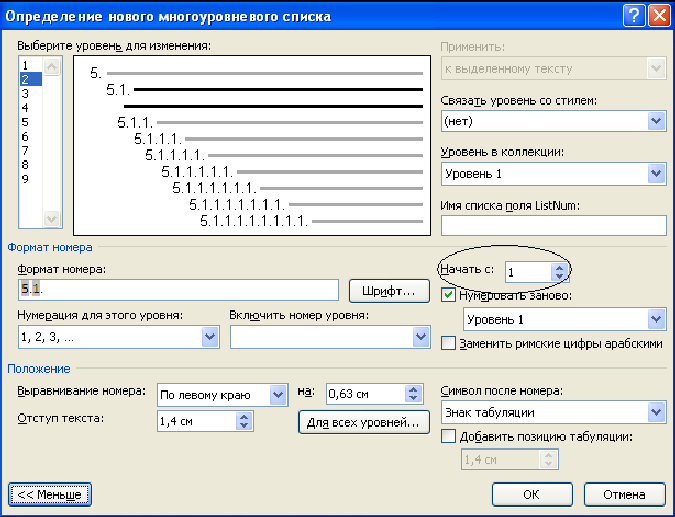675x517 pixels.
Task: Click the Для всех уровней button
Action: (x=364, y=422)
